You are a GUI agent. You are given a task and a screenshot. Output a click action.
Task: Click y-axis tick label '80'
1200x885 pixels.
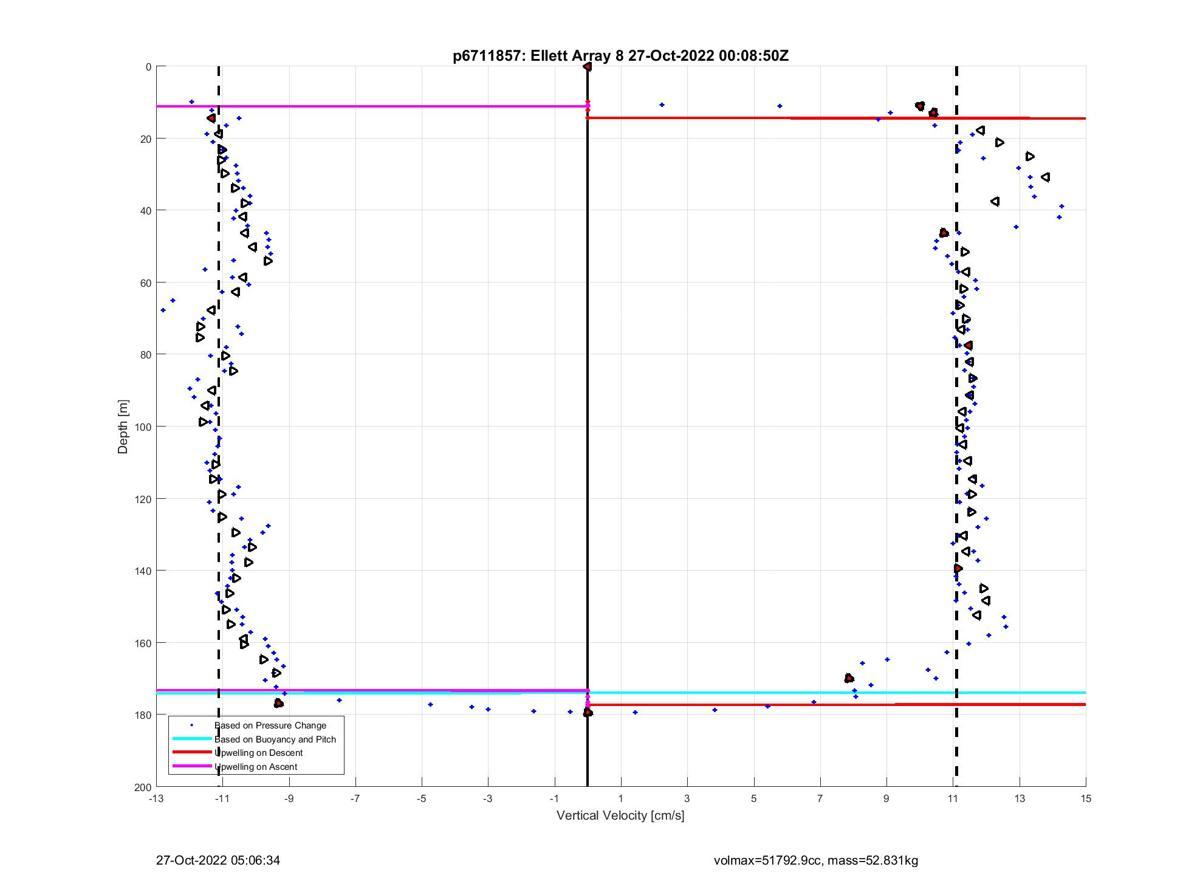(x=145, y=355)
